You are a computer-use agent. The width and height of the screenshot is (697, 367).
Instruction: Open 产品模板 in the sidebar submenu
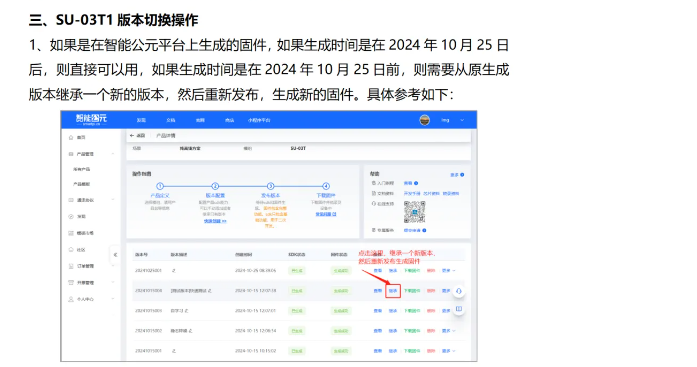pyautogui.click(x=82, y=184)
